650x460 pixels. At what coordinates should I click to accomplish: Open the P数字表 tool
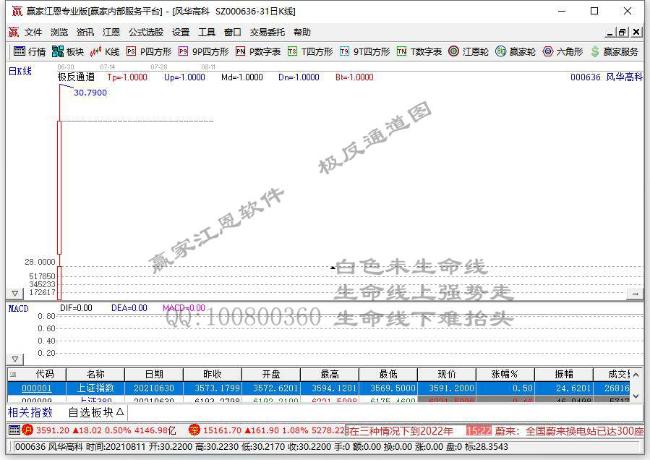[258, 51]
